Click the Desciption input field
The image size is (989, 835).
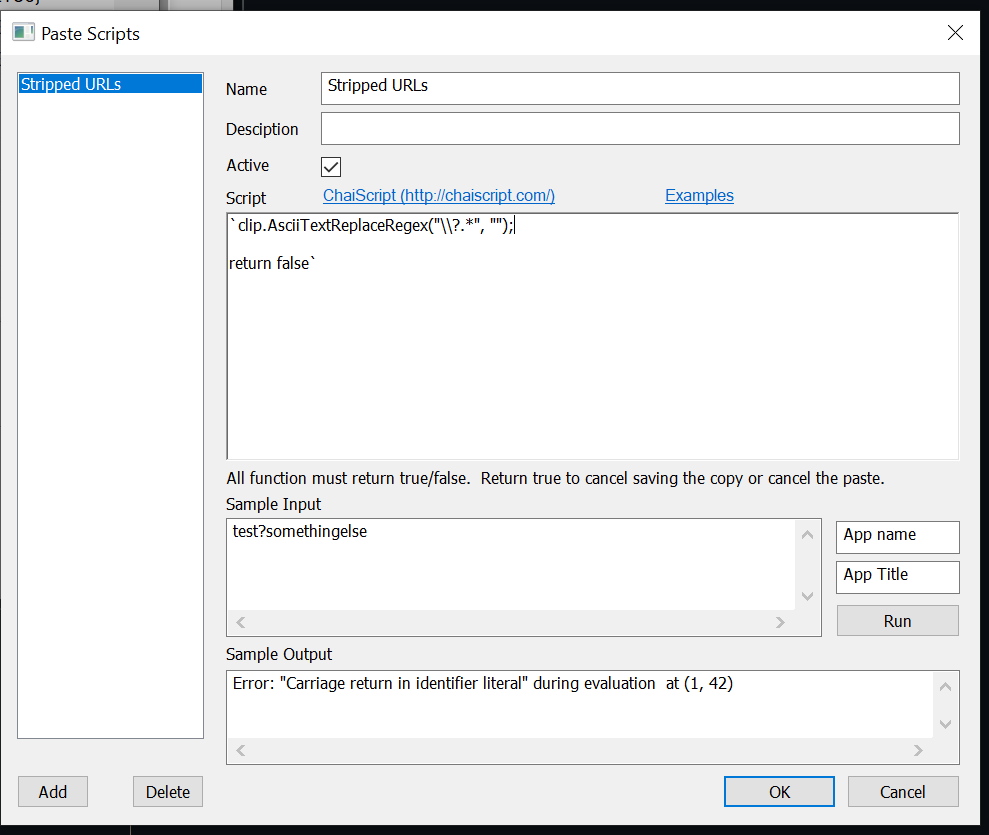pyautogui.click(x=640, y=129)
